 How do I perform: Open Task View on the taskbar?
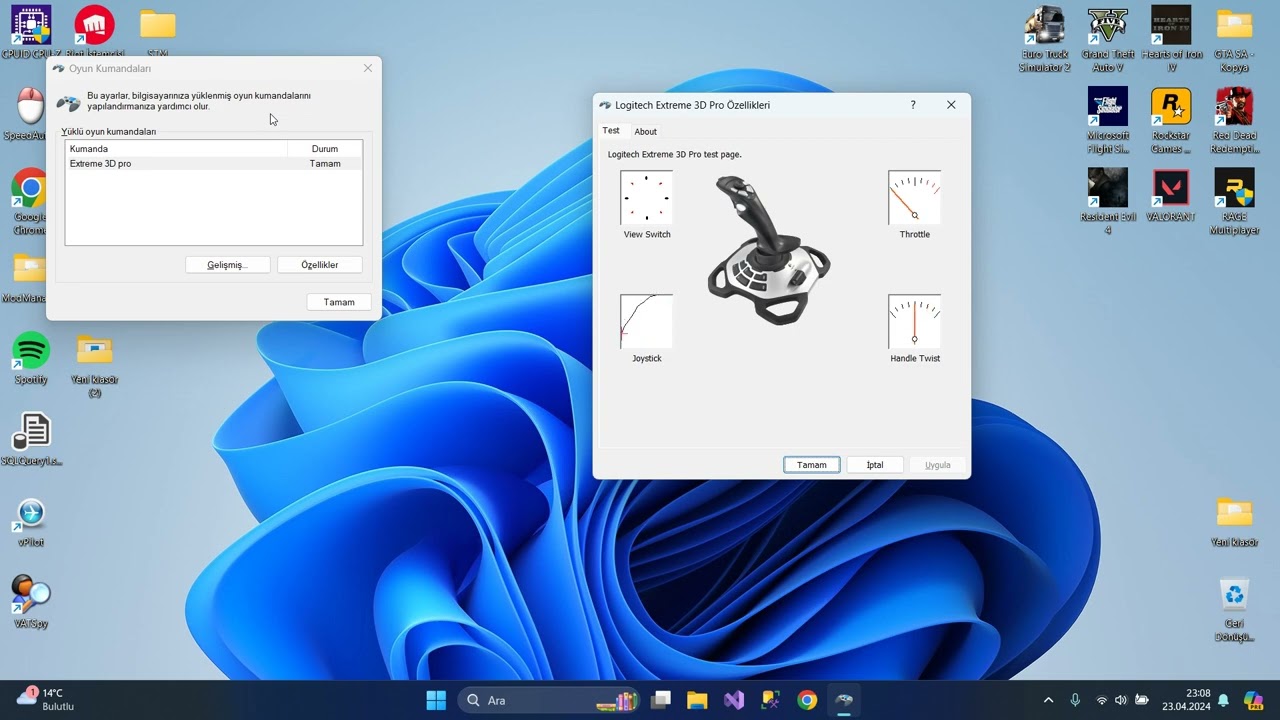661,700
